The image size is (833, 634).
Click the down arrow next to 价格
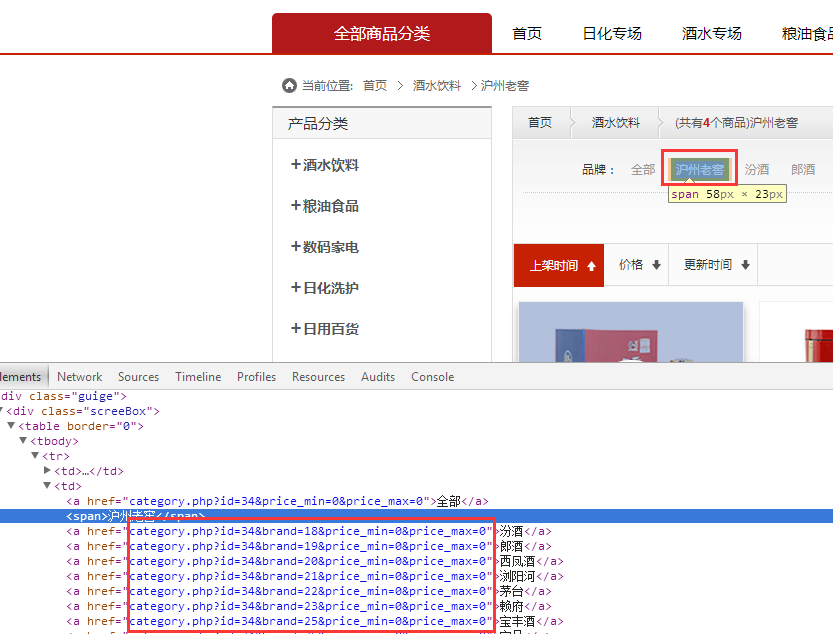pyautogui.click(x=657, y=266)
